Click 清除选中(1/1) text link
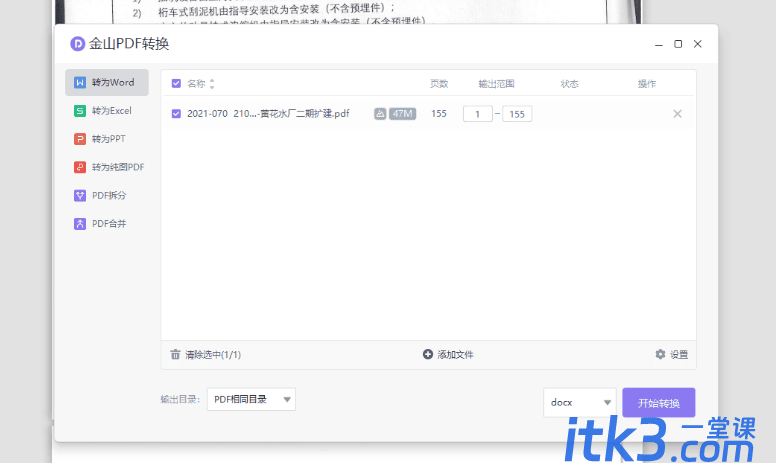 (213, 355)
